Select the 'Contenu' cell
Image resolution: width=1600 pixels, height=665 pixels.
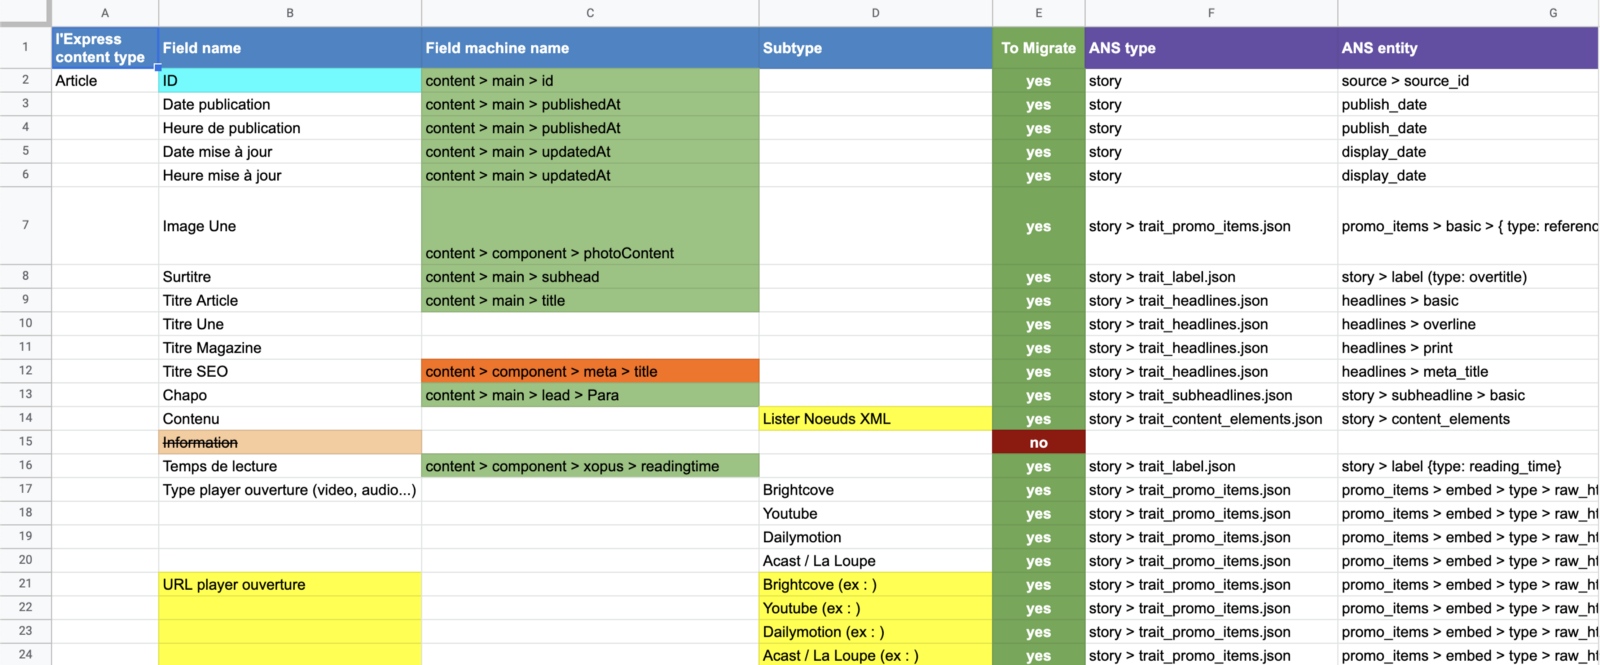tap(290, 419)
